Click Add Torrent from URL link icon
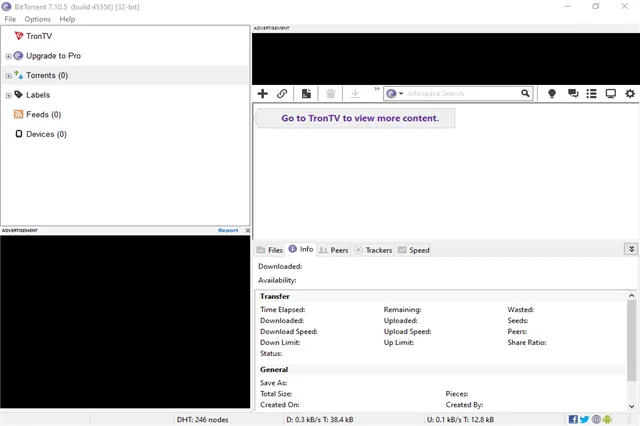This screenshot has width=640, height=426. (282, 93)
